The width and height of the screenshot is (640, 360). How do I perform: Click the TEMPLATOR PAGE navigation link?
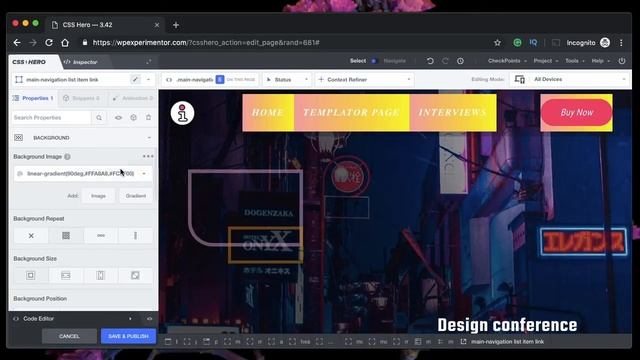351,113
